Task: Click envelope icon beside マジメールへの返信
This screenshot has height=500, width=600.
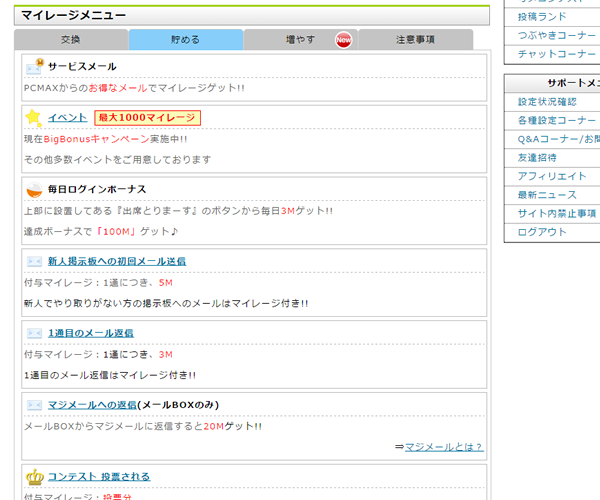Action: [x=34, y=405]
